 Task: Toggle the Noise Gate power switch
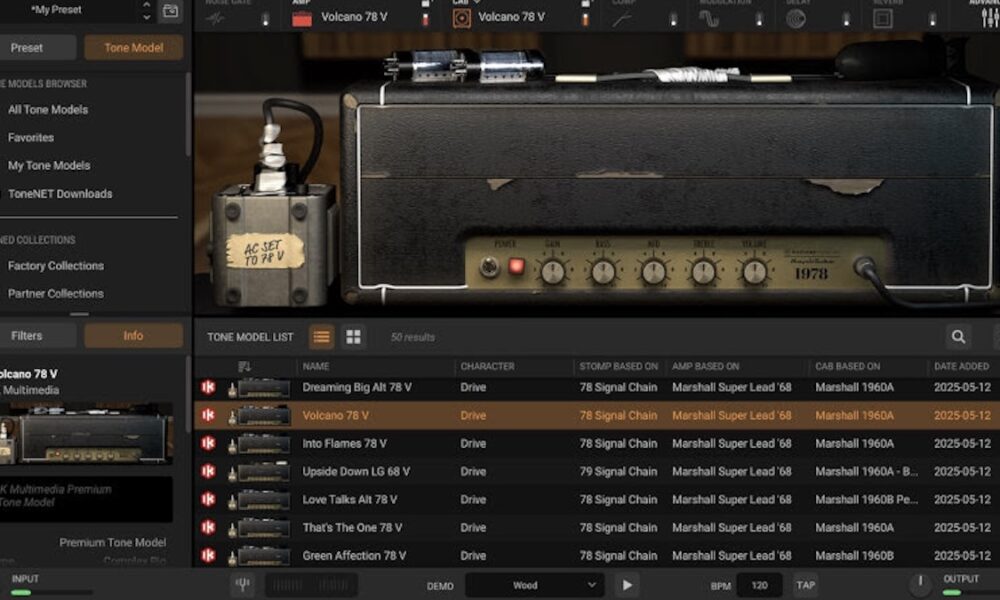(265, 19)
